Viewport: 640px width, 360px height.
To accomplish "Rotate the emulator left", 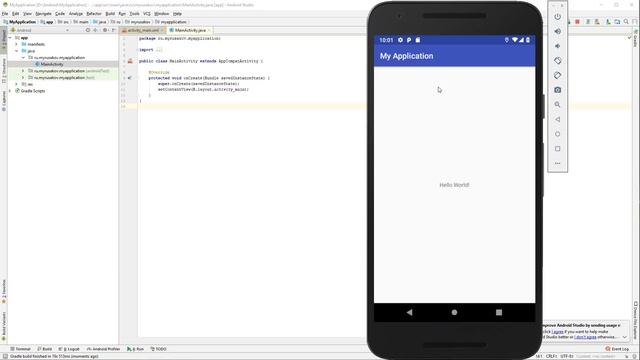I will click(558, 61).
